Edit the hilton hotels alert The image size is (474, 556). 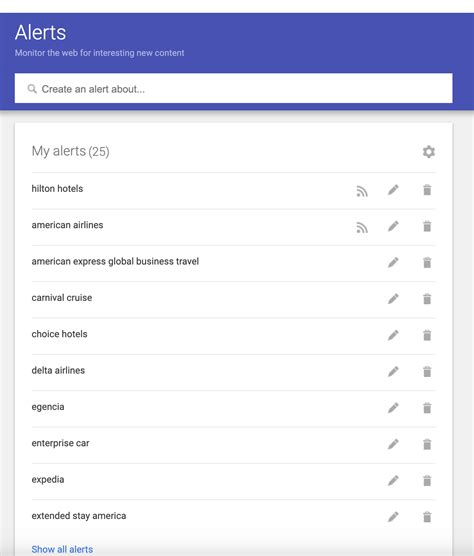[393, 190]
